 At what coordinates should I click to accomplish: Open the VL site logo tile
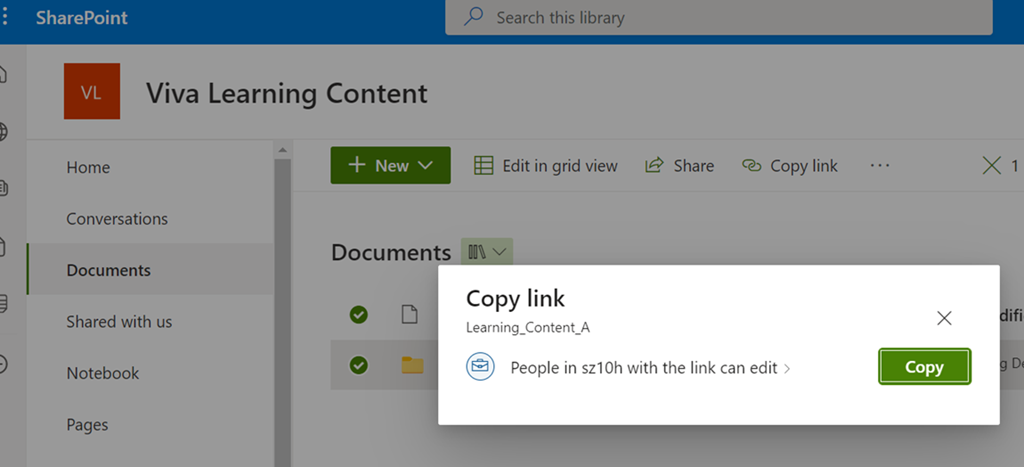click(x=91, y=91)
